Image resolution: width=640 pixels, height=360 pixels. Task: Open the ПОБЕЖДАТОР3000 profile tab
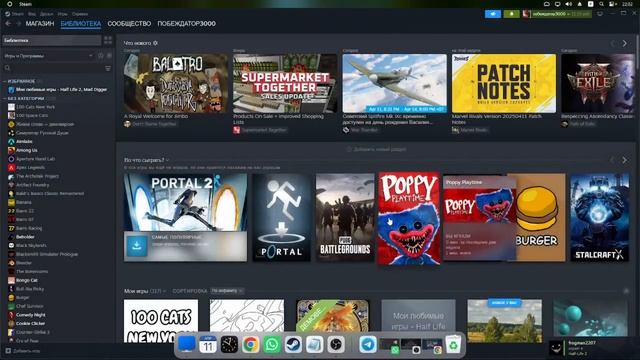point(187,24)
